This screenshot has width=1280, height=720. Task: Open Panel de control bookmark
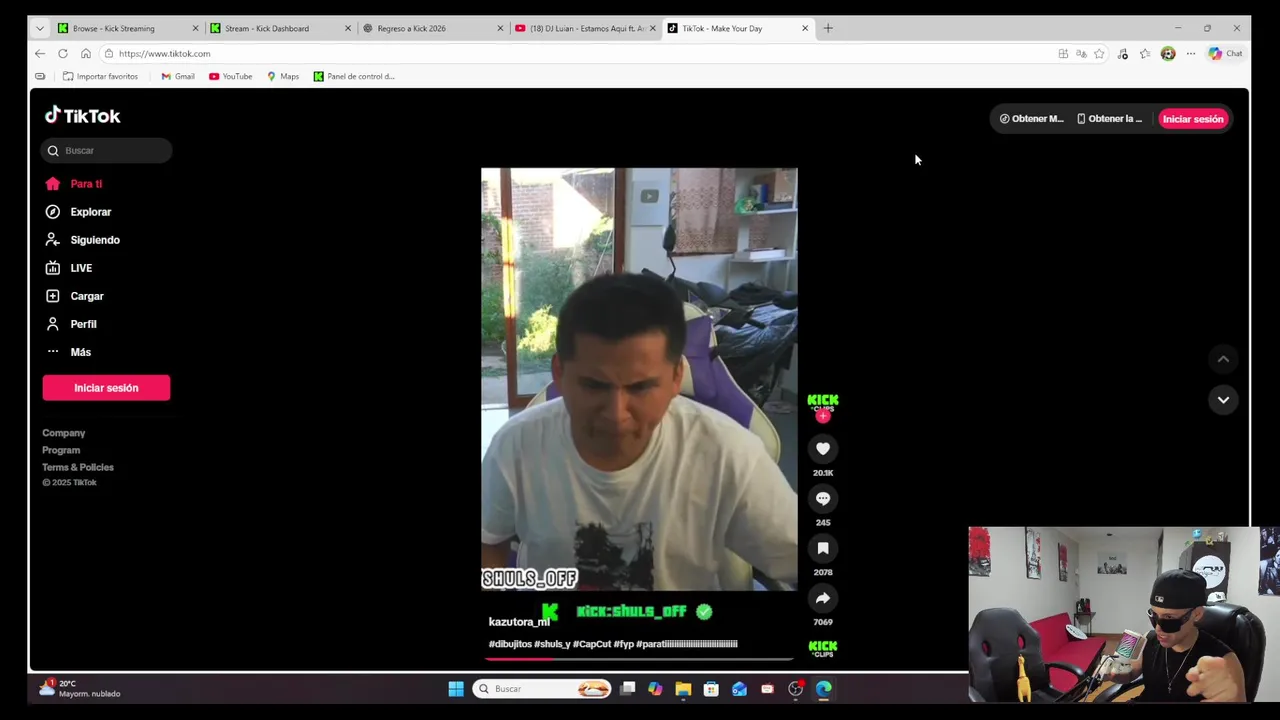pos(354,76)
